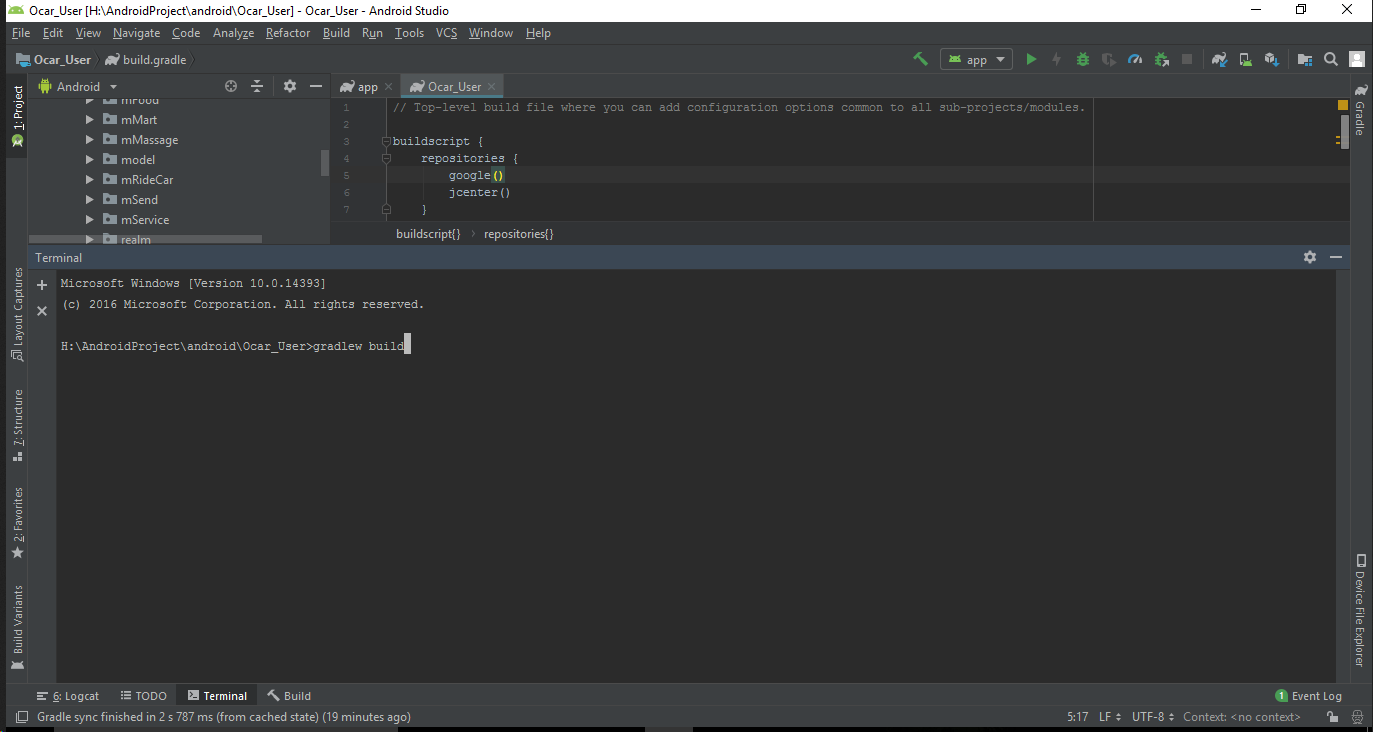This screenshot has height=732, width=1373.
Task: Expand the mSend folder
Action: pos(89,200)
